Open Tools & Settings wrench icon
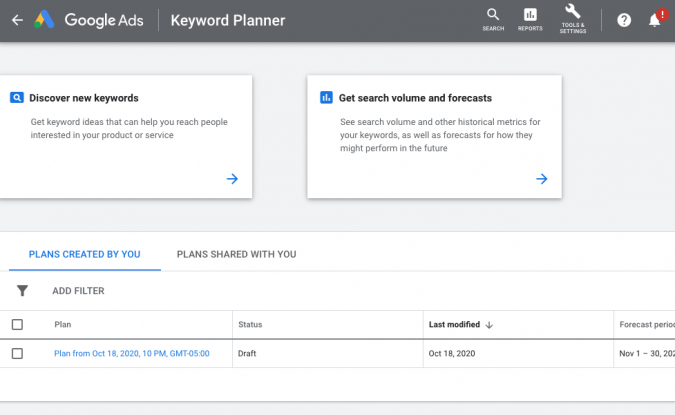 [x=573, y=19]
